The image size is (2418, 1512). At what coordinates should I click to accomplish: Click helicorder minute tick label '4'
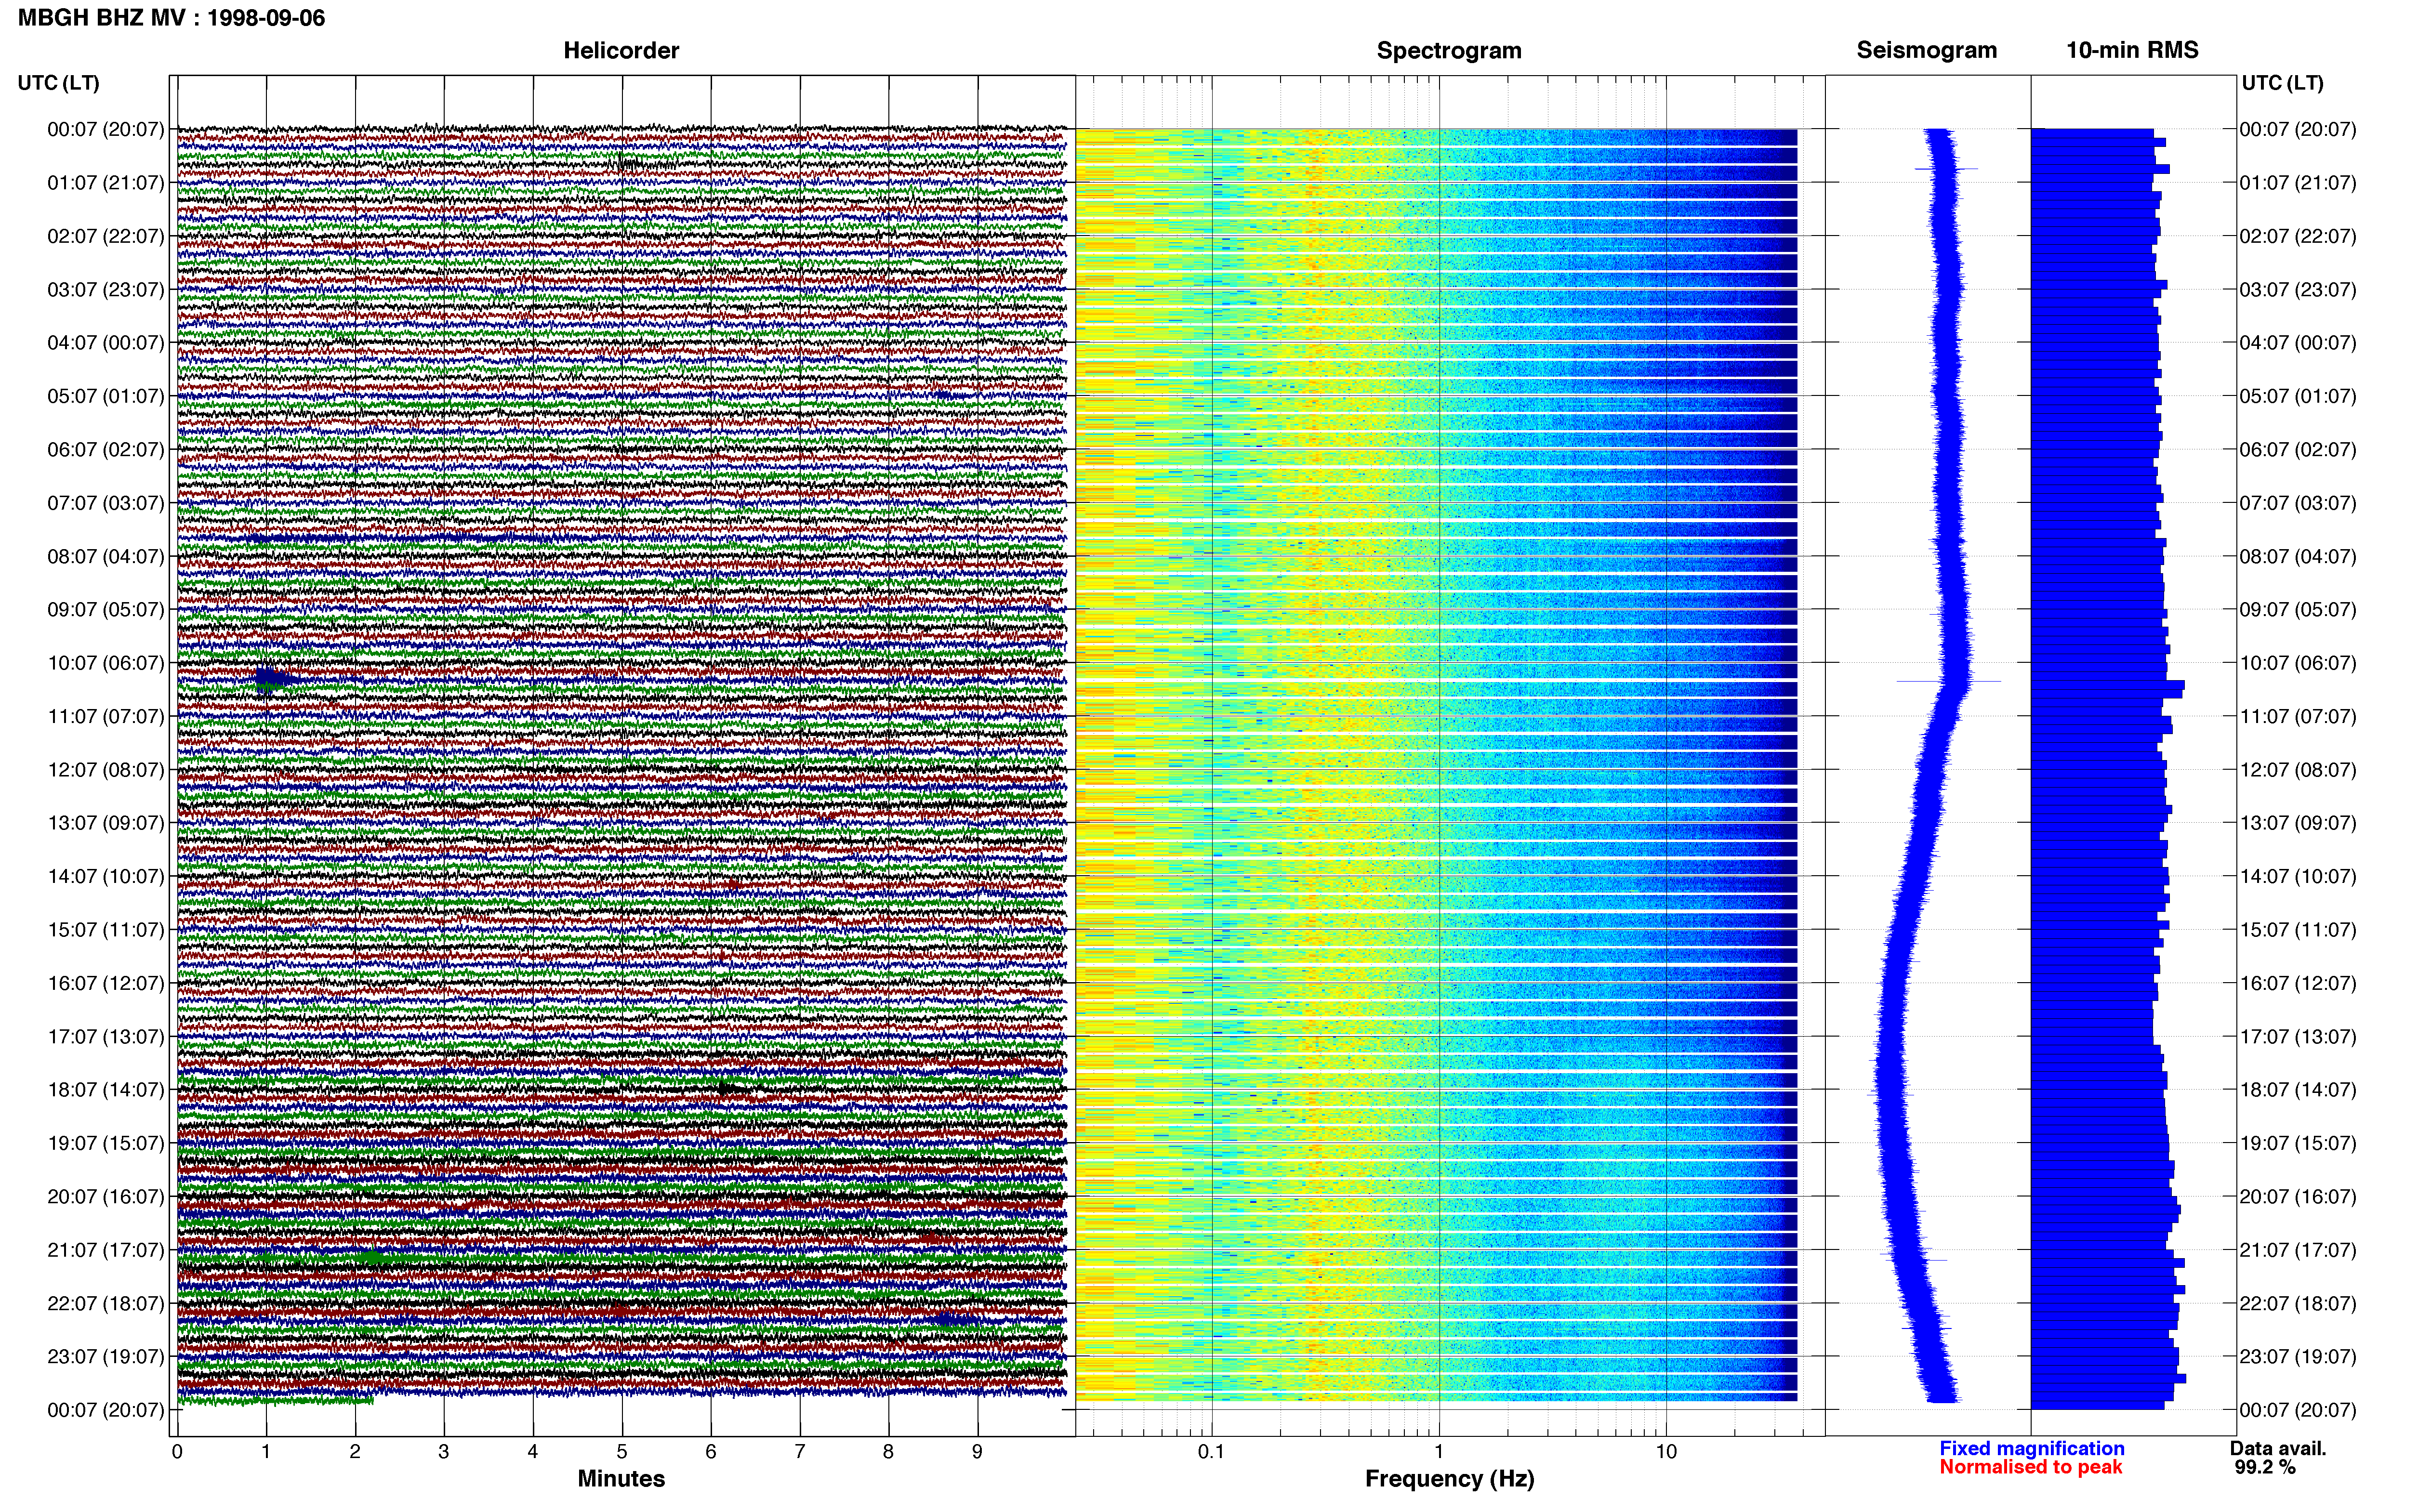(x=533, y=1452)
